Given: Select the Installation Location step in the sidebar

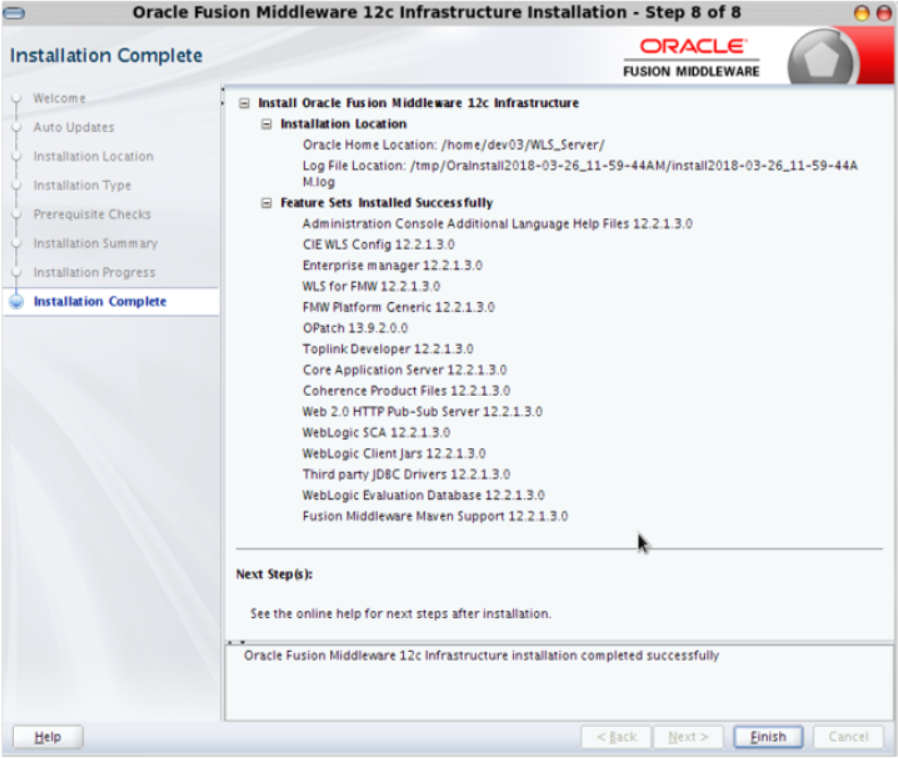Looking at the screenshot, I should click(x=93, y=156).
